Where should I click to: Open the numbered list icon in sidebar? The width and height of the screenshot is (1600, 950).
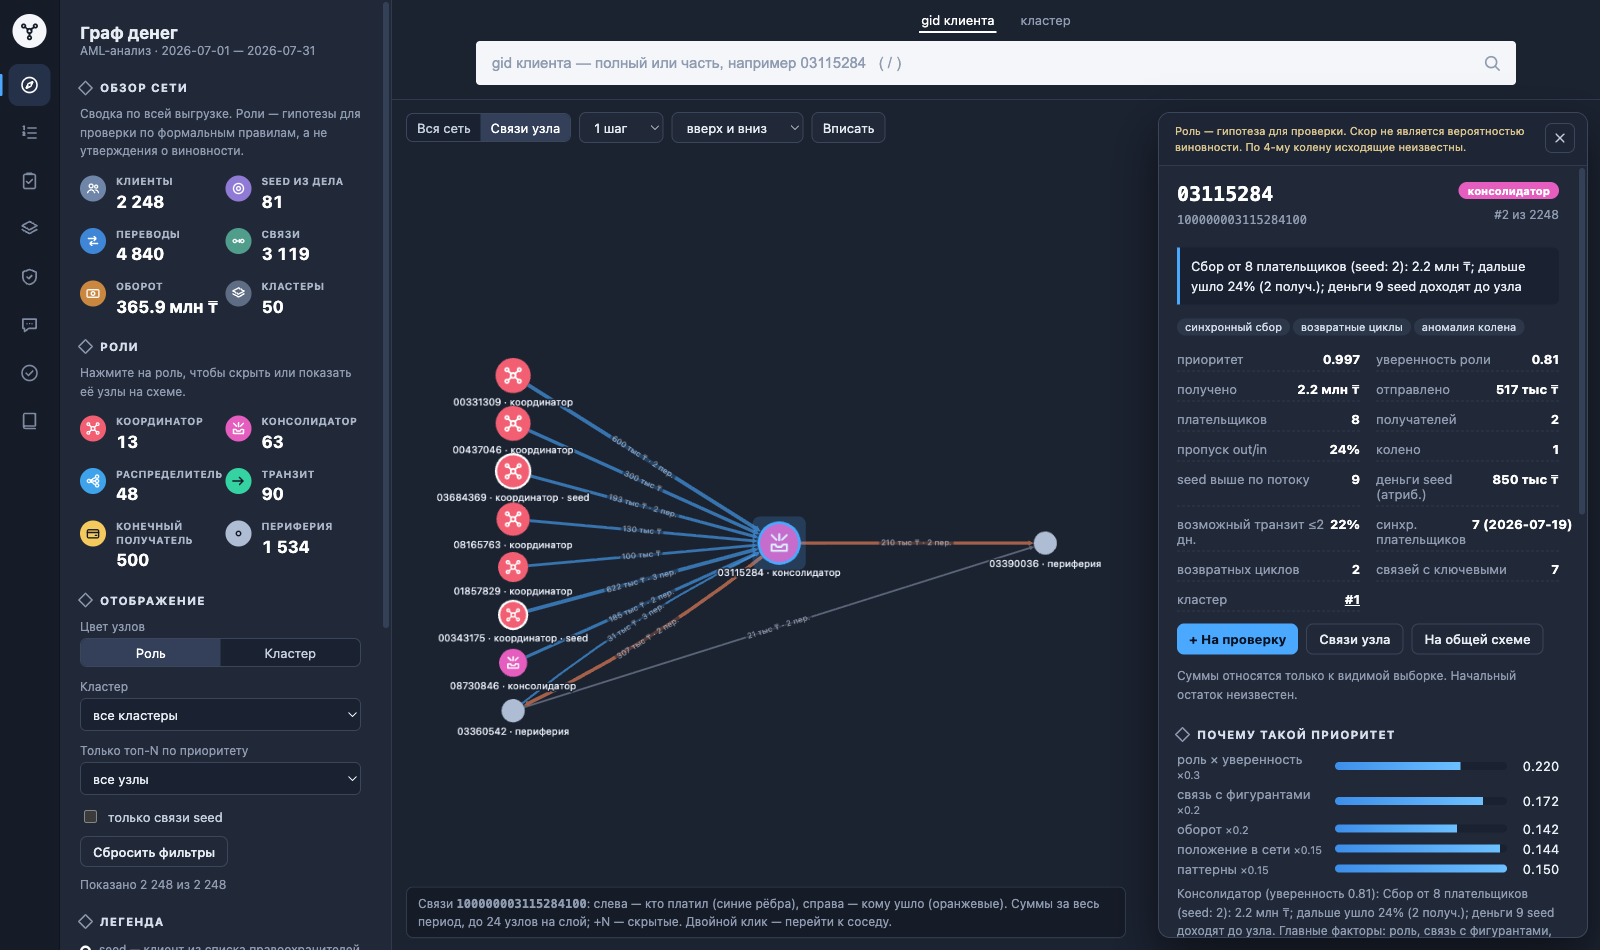(30, 132)
